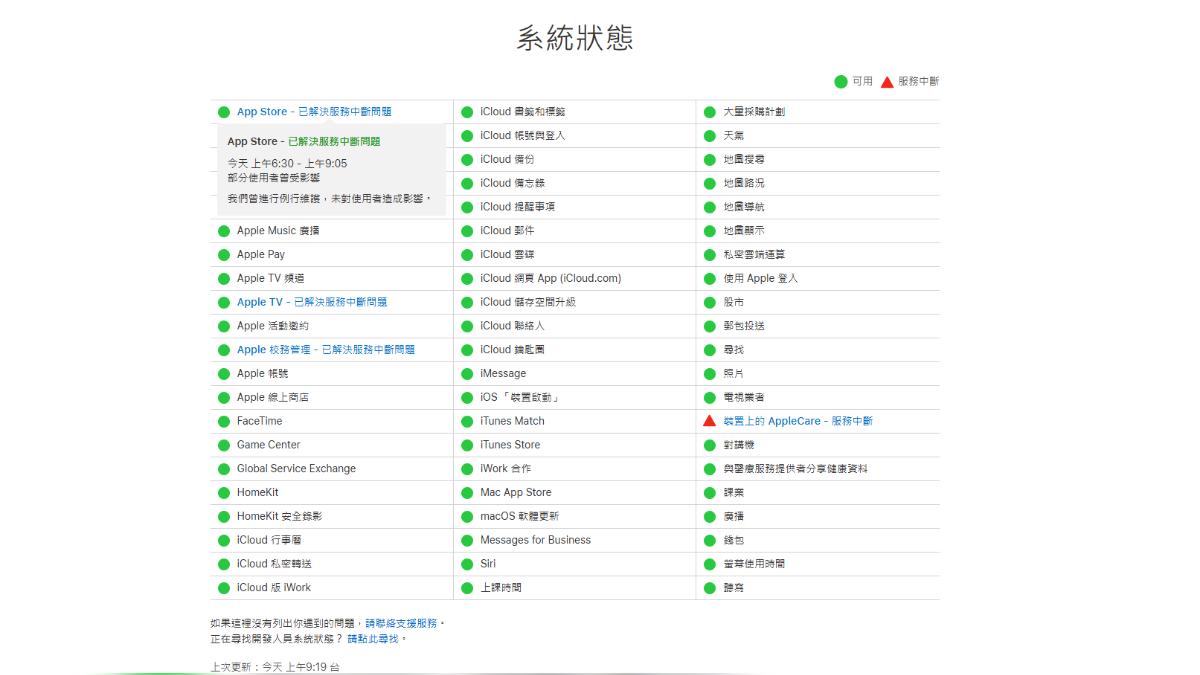Click the iCloud 網頁 App (iCloud.com) entry
1200x675 pixels.
coord(550,279)
